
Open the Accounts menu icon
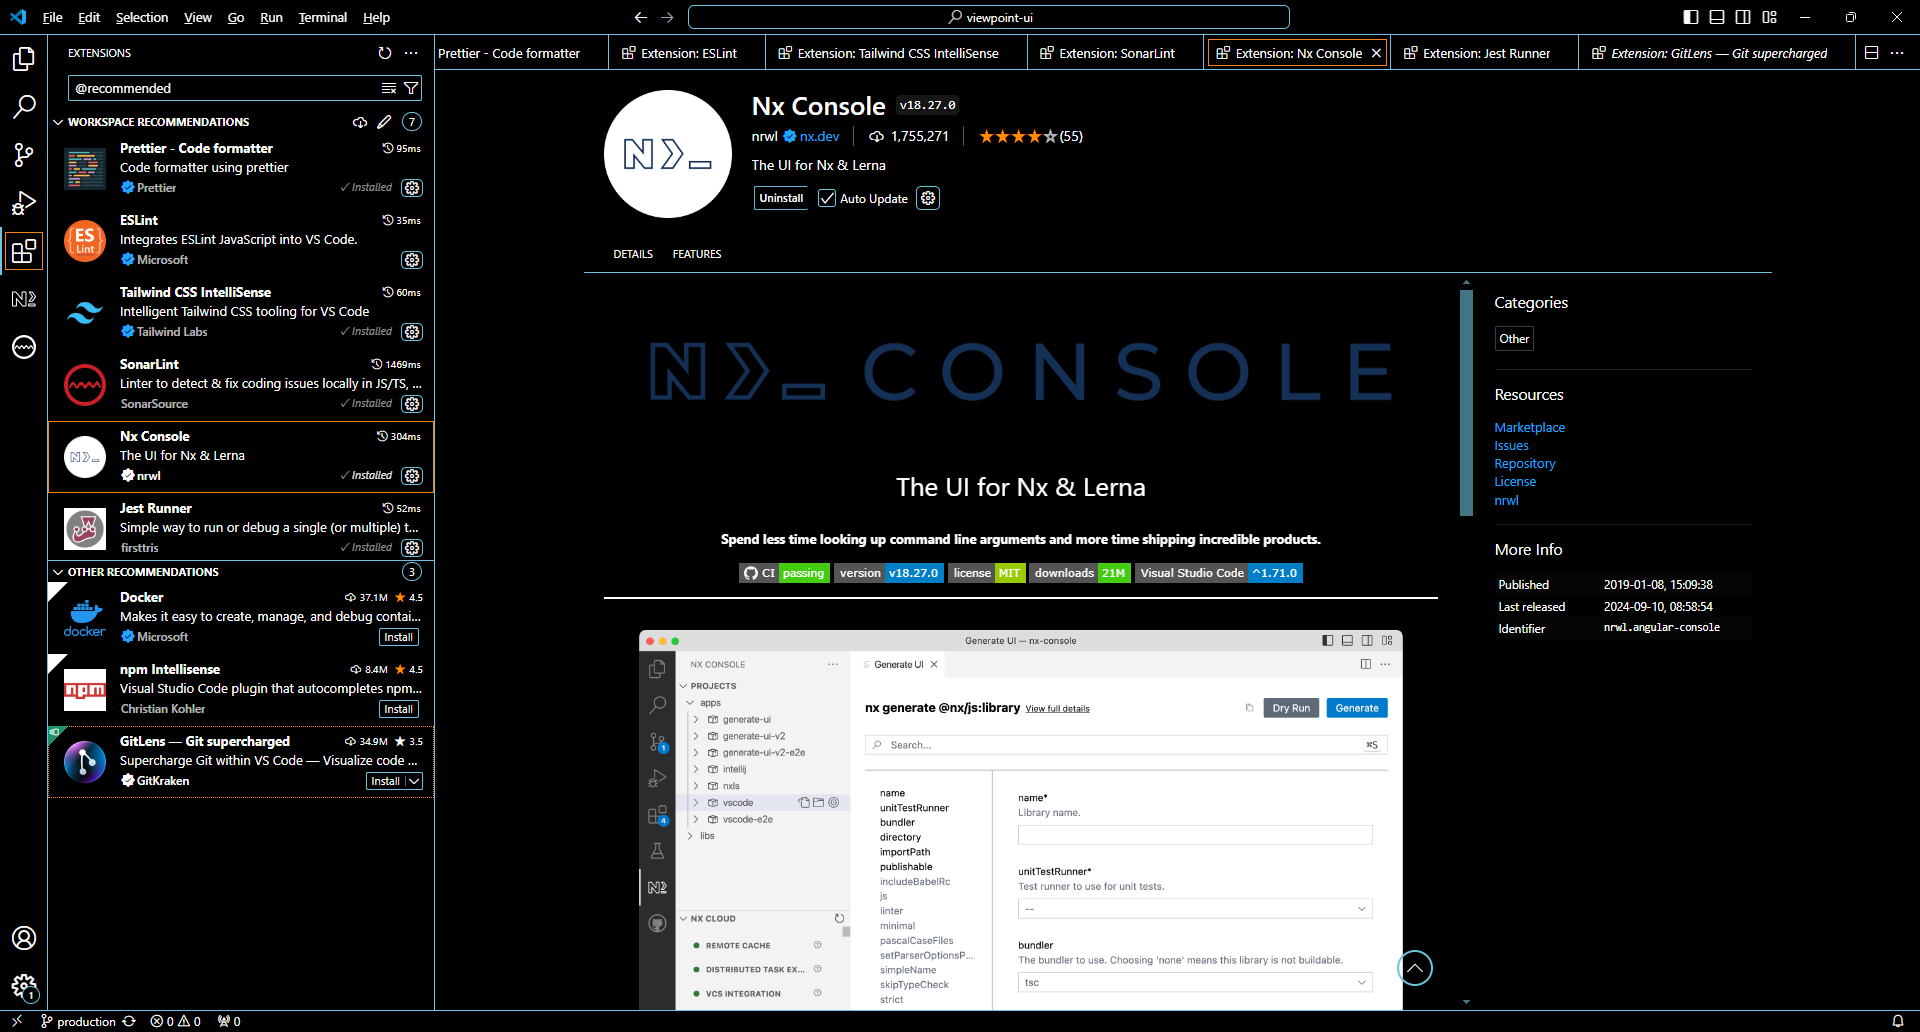pos(24,938)
